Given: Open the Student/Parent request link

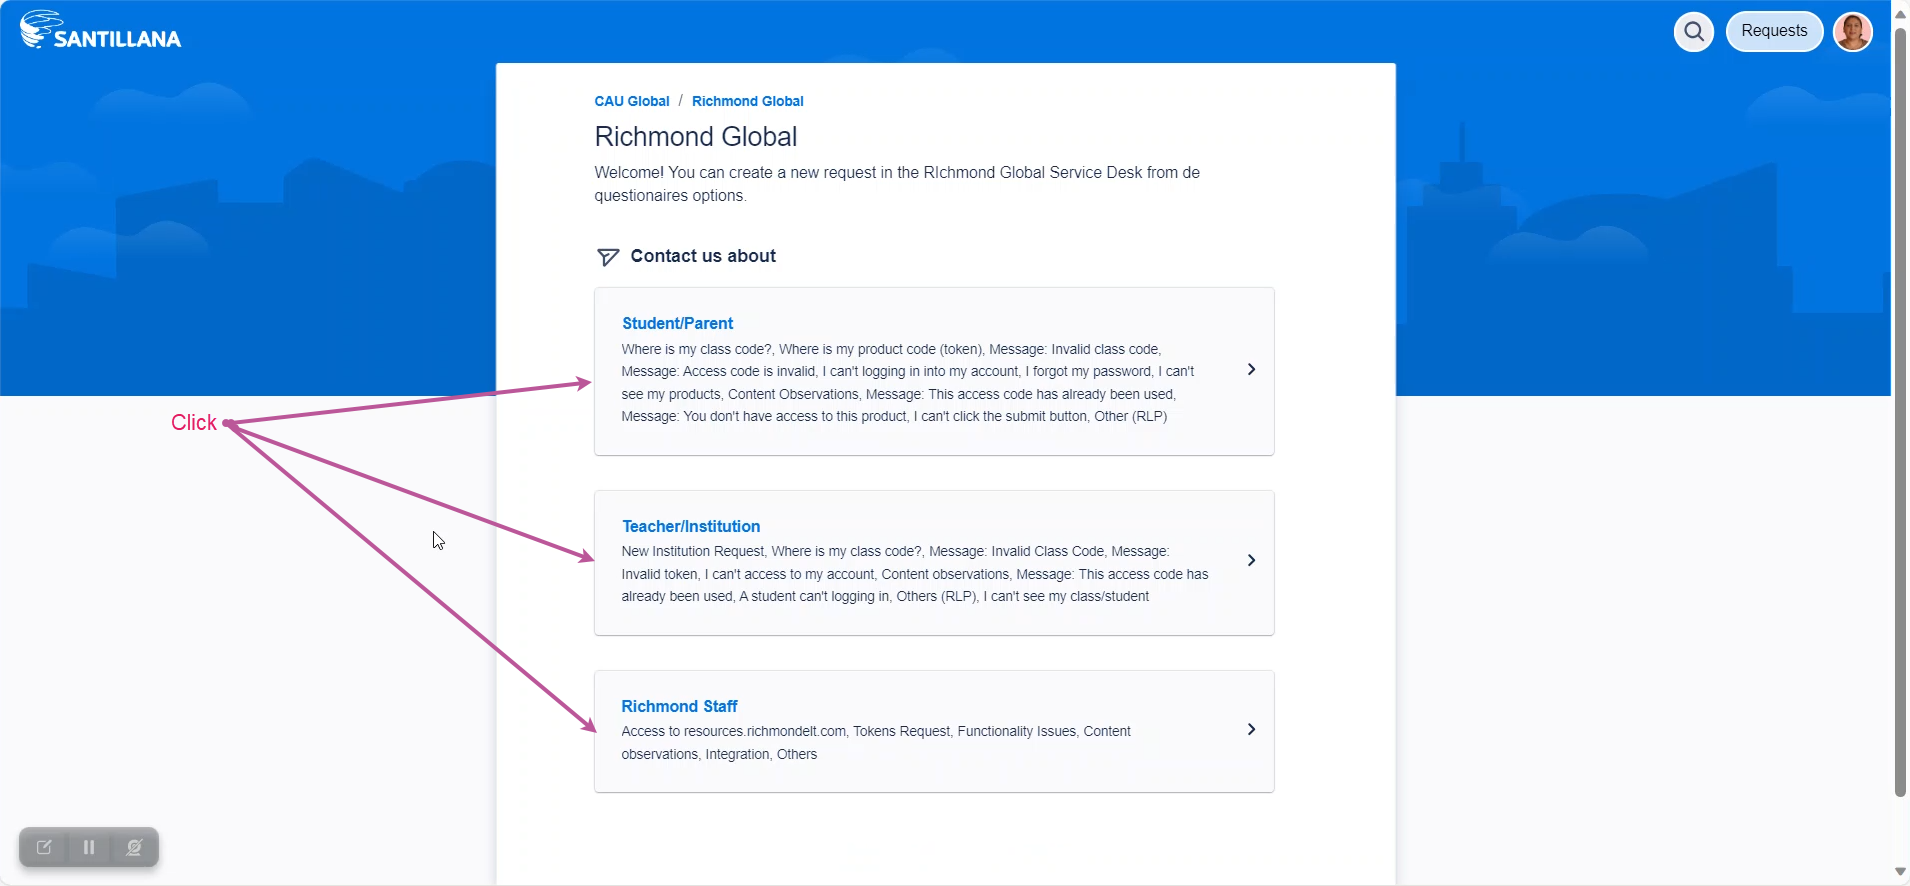Looking at the screenshot, I should (x=677, y=323).
